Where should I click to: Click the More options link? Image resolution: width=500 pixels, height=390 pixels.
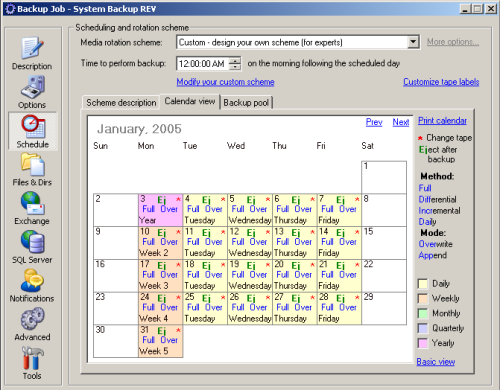453,42
